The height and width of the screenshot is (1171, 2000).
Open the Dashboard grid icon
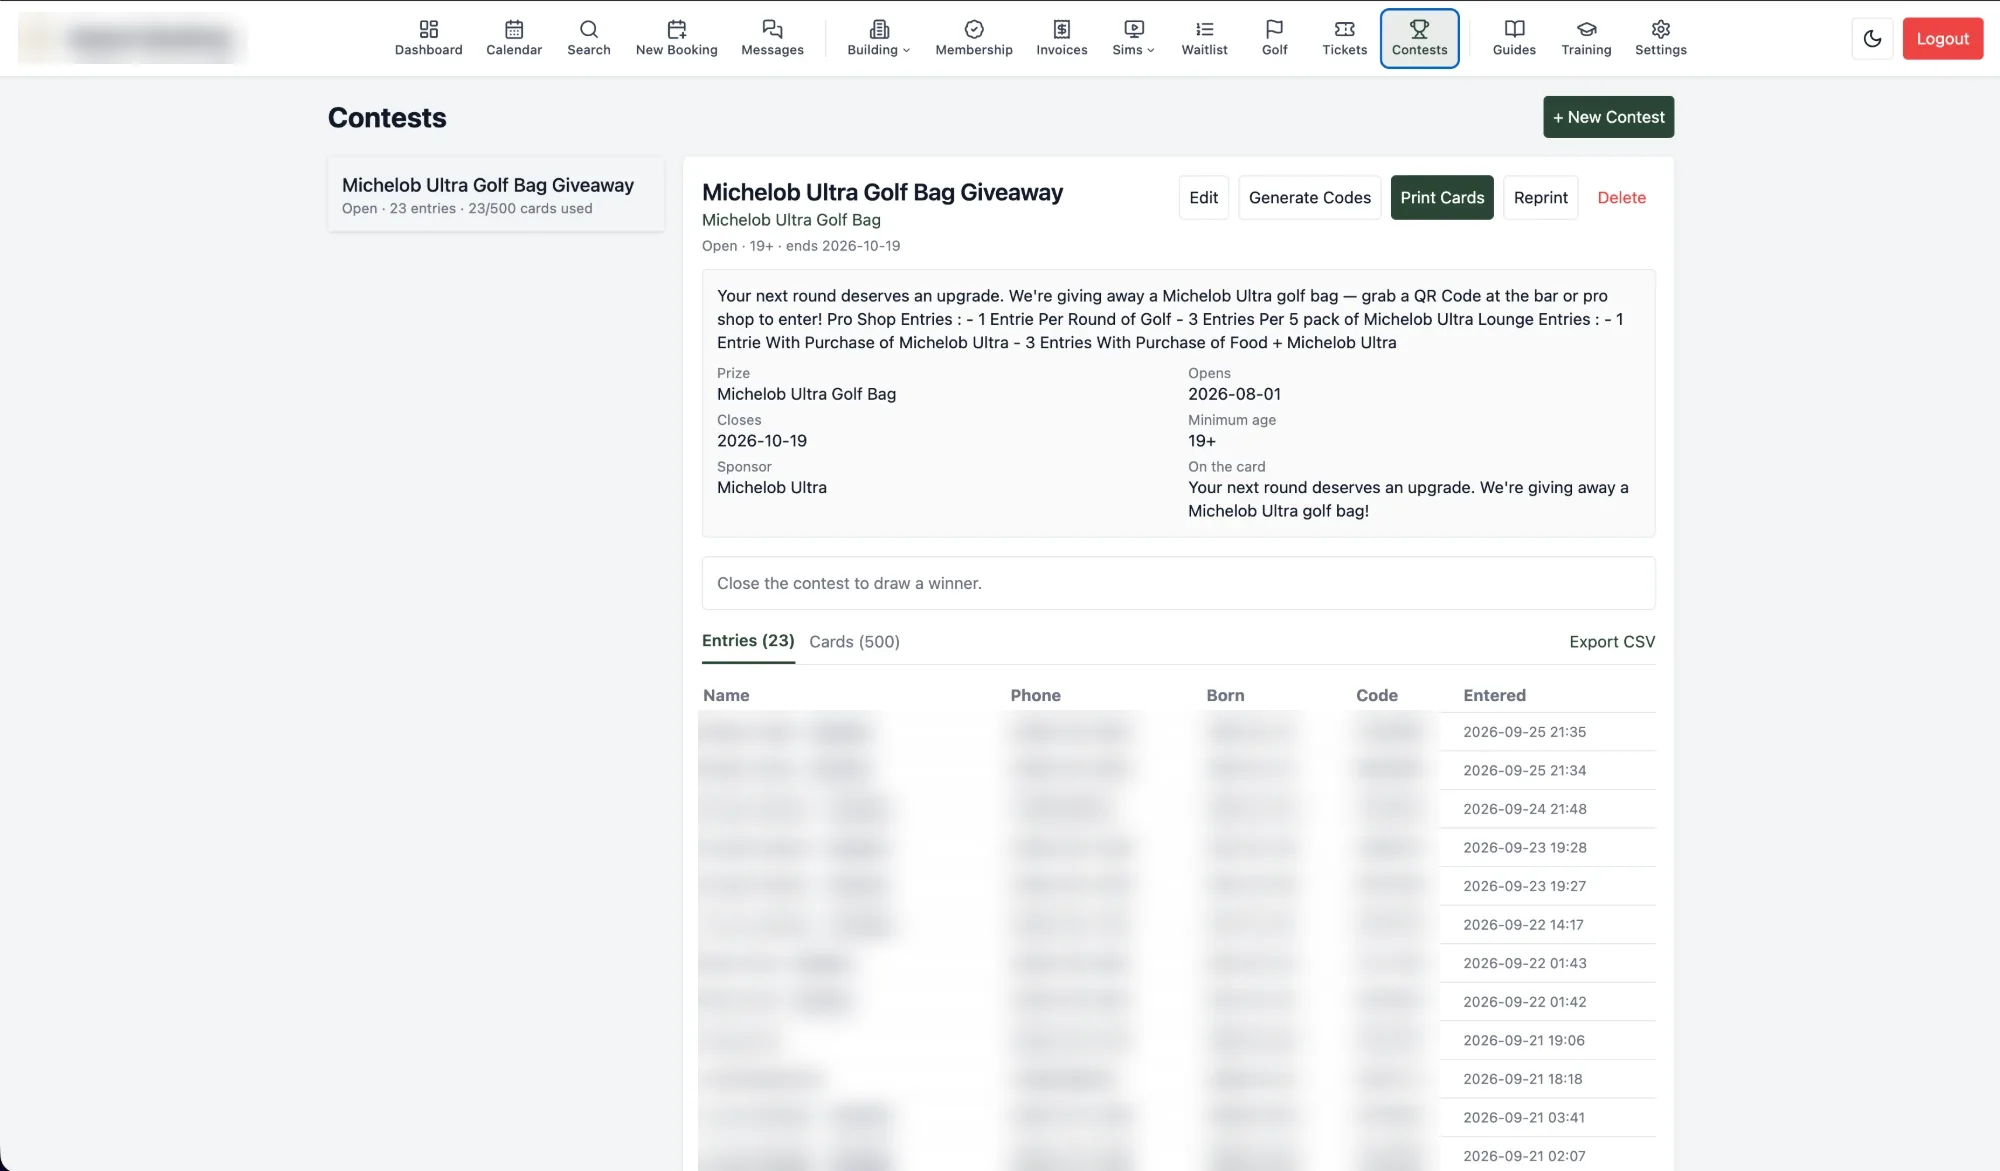tap(428, 29)
